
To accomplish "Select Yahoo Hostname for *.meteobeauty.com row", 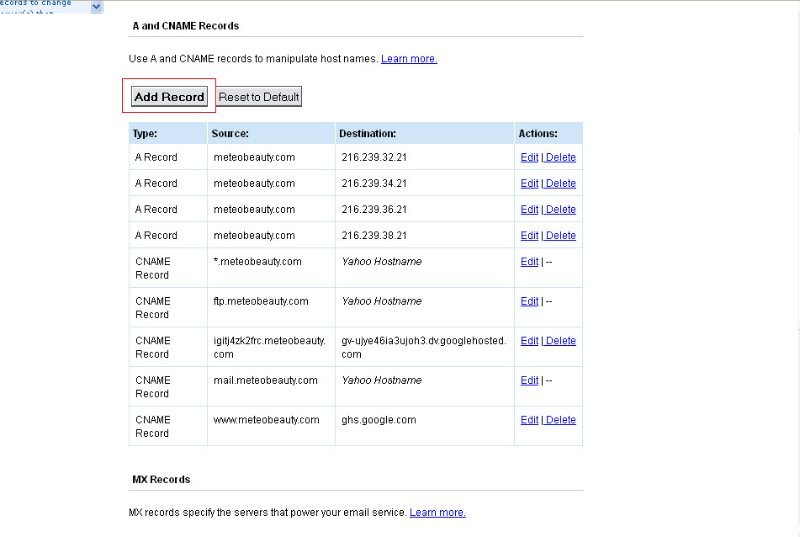I will (x=382, y=262).
